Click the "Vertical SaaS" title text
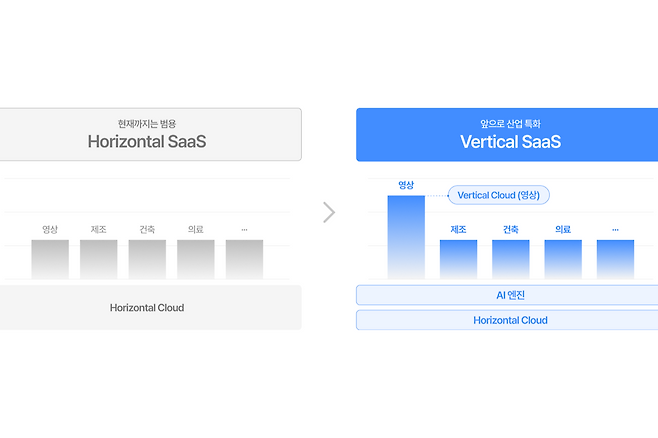 pyautogui.click(x=510, y=141)
